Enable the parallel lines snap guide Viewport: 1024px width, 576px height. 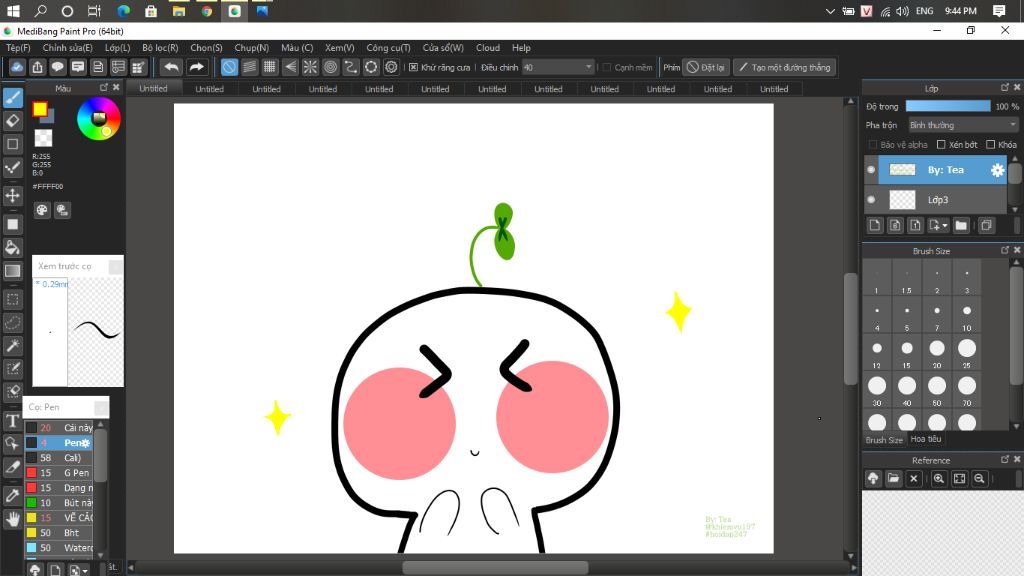coord(249,67)
